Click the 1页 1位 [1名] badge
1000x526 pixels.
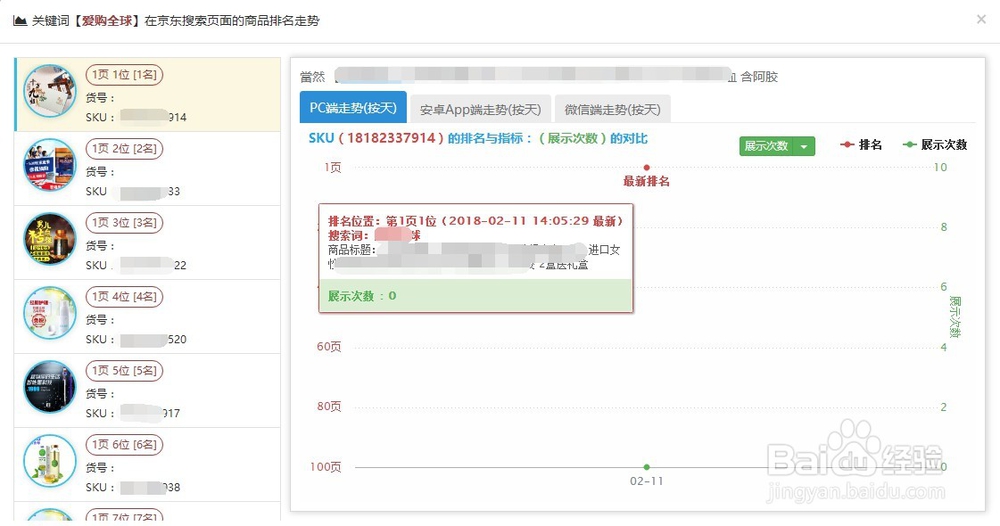point(124,75)
